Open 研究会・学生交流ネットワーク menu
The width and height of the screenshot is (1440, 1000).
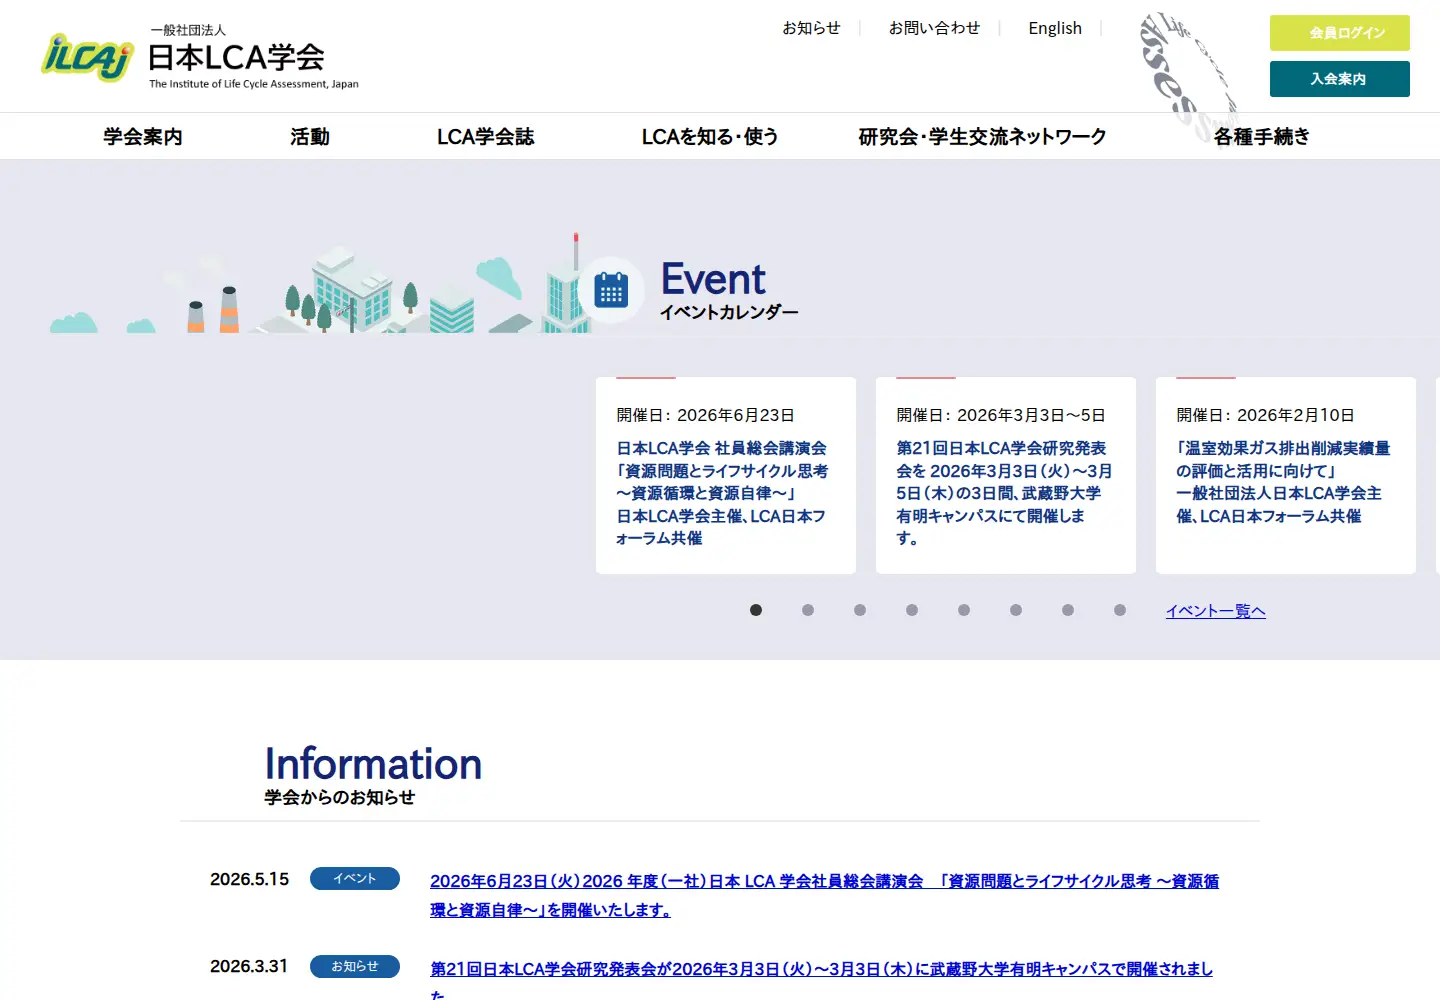[983, 137]
